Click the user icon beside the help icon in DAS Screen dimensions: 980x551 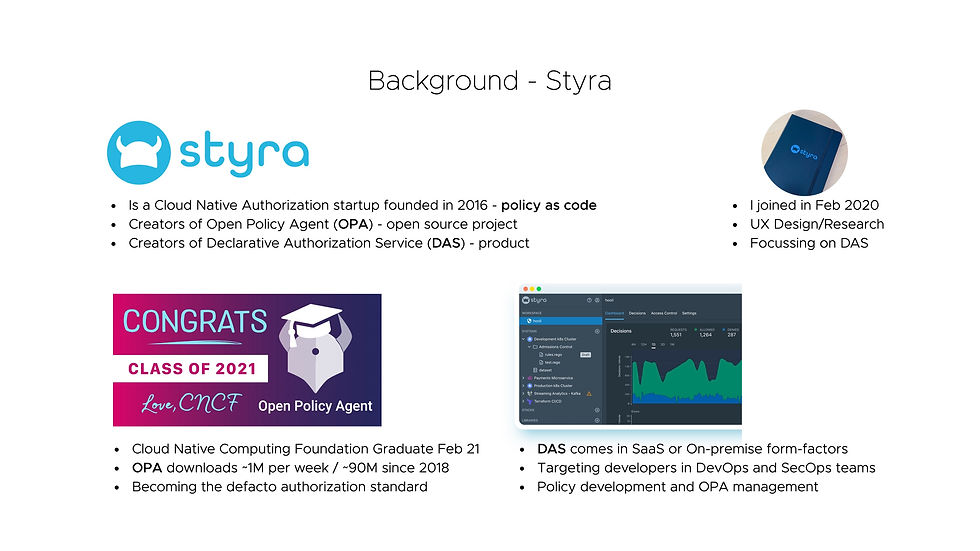[x=597, y=300]
